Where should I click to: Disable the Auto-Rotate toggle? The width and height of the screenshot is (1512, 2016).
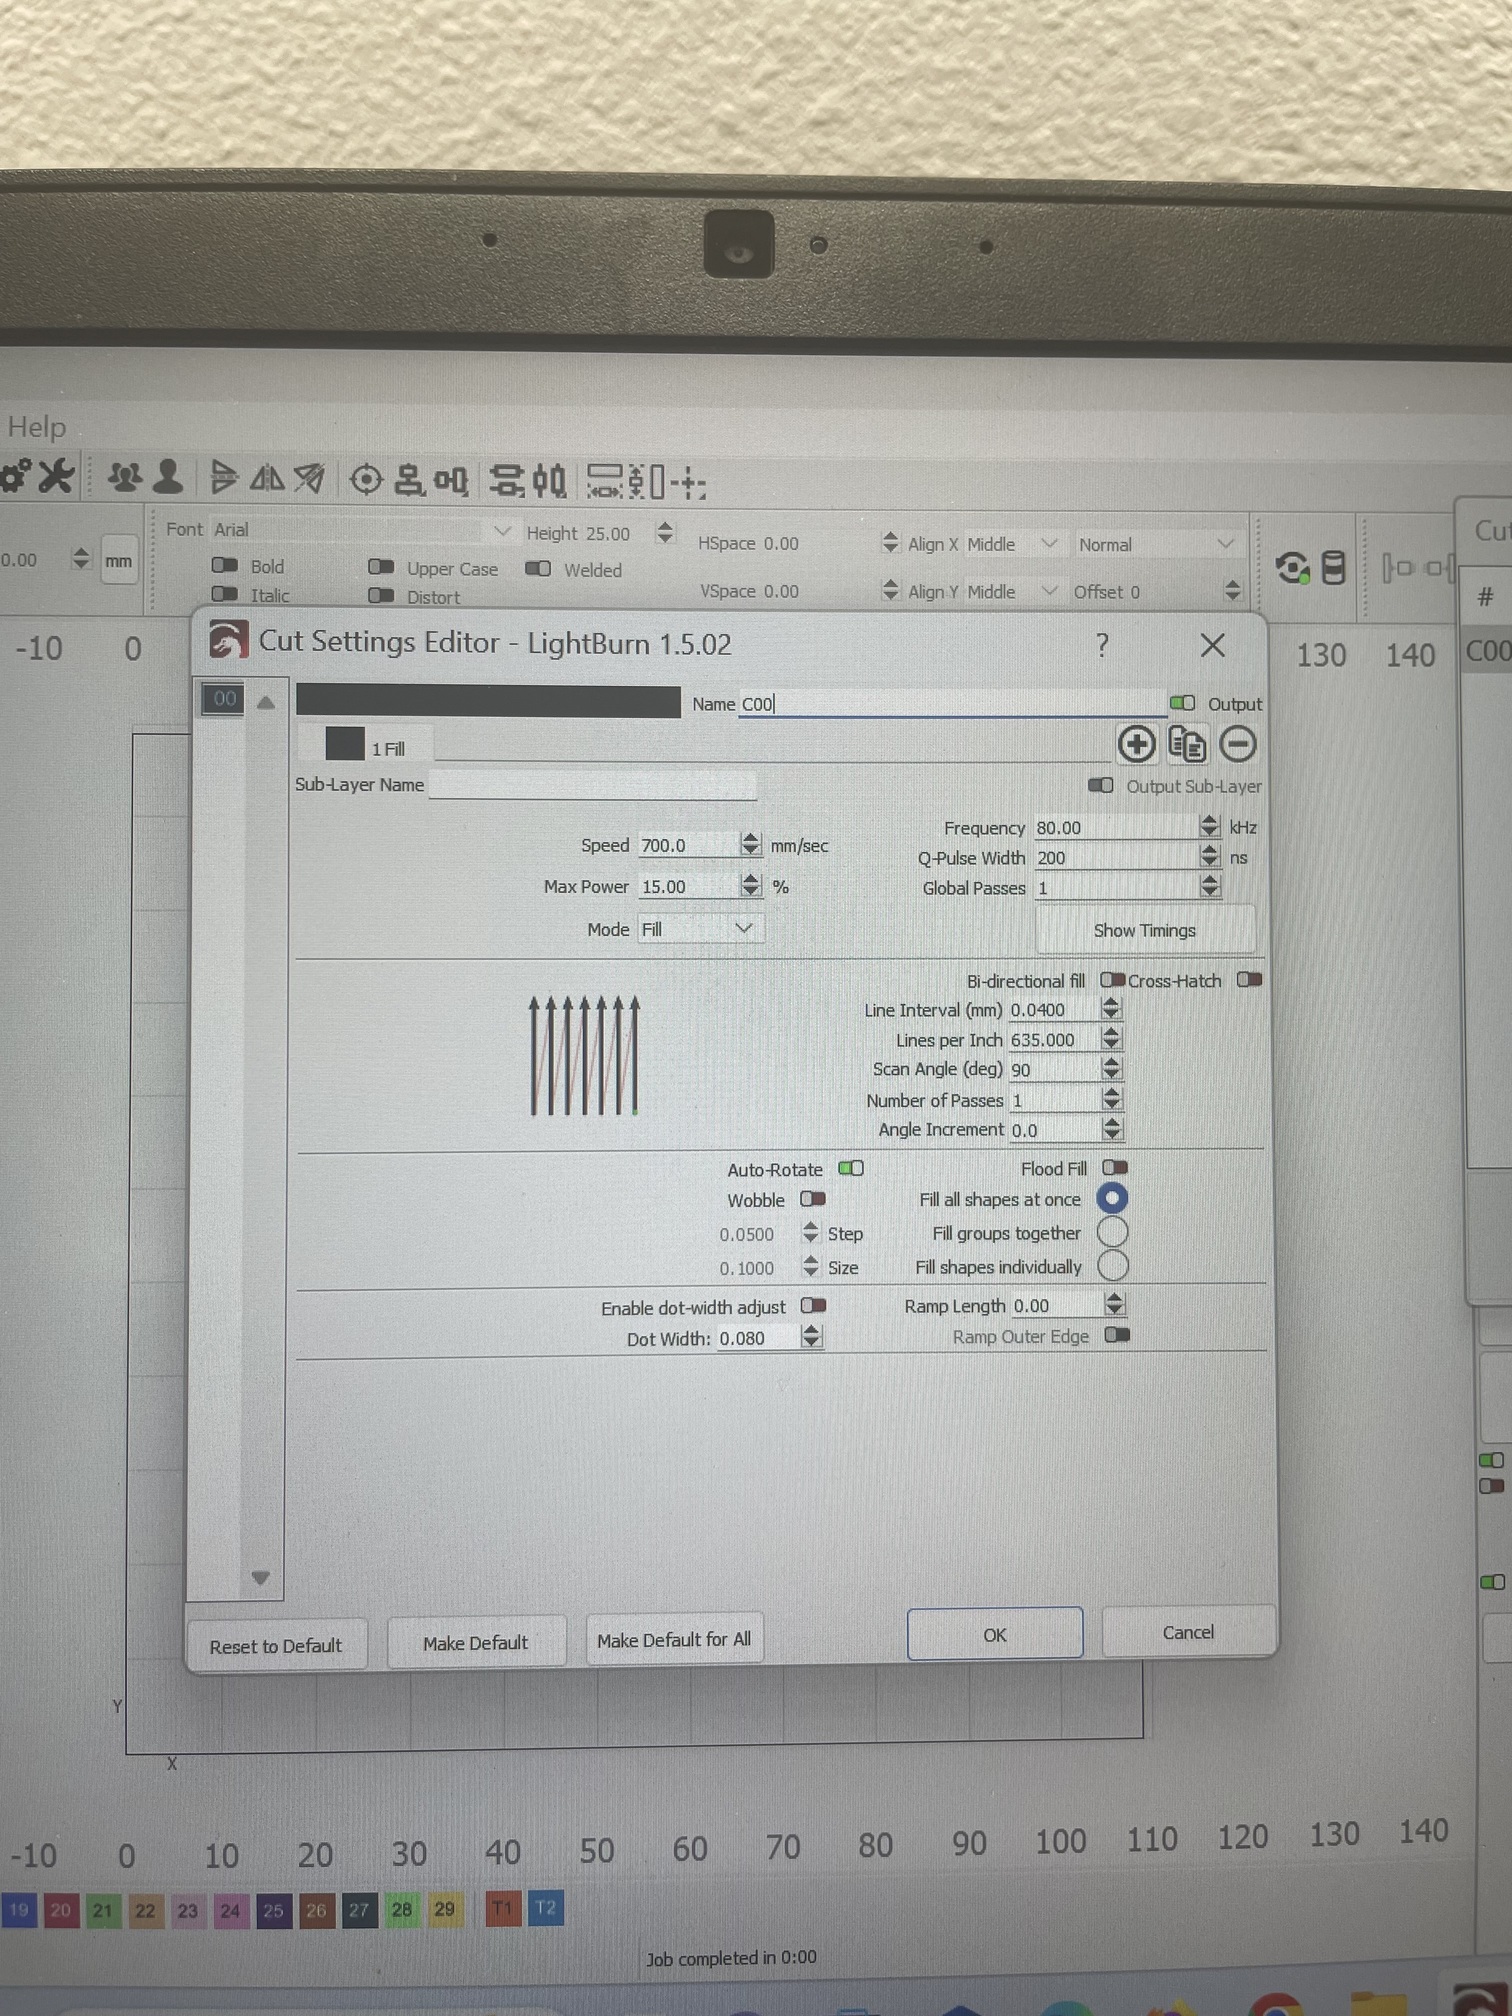pos(851,1168)
